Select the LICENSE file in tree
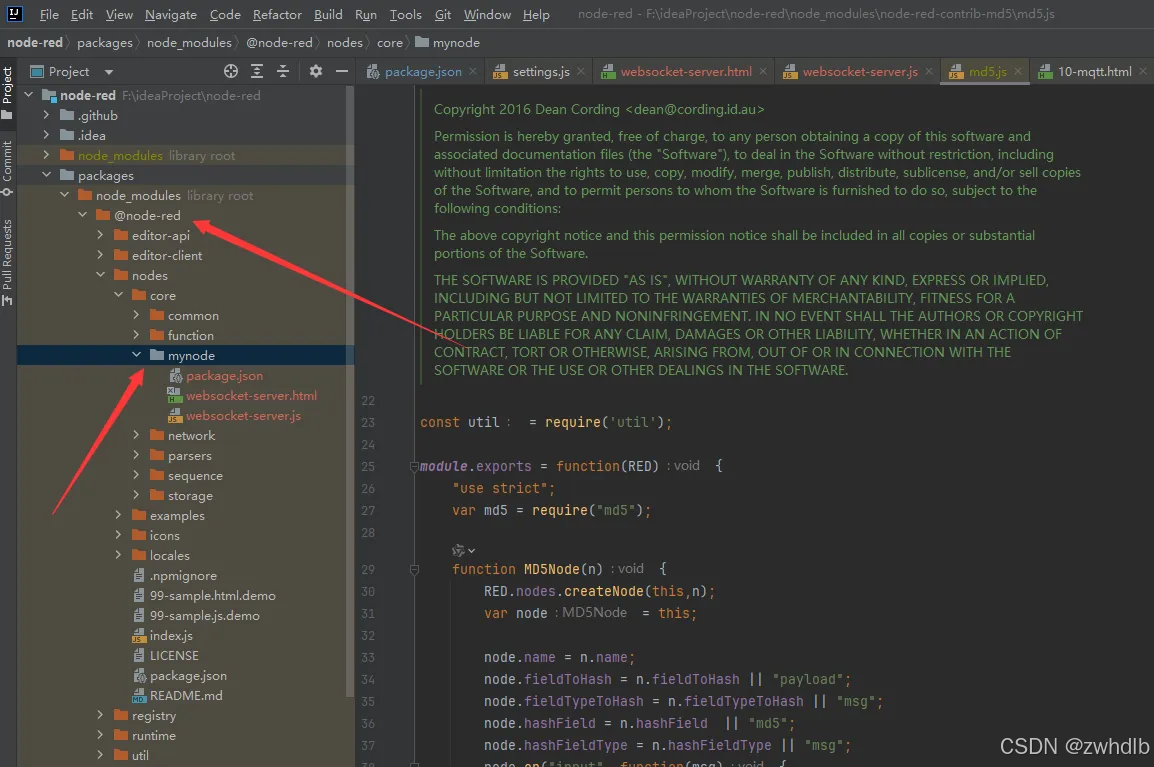Image resolution: width=1154 pixels, height=767 pixels. [x=174, y=655]
